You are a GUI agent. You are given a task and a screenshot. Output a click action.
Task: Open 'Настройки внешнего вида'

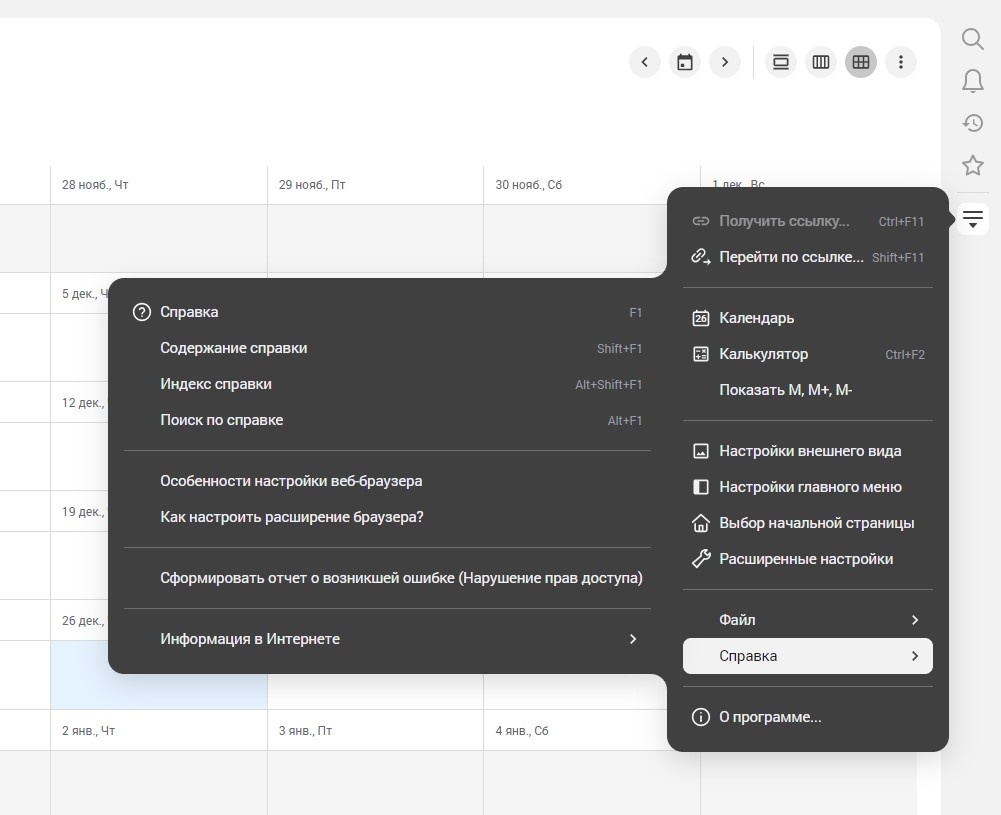click(808, 451)
